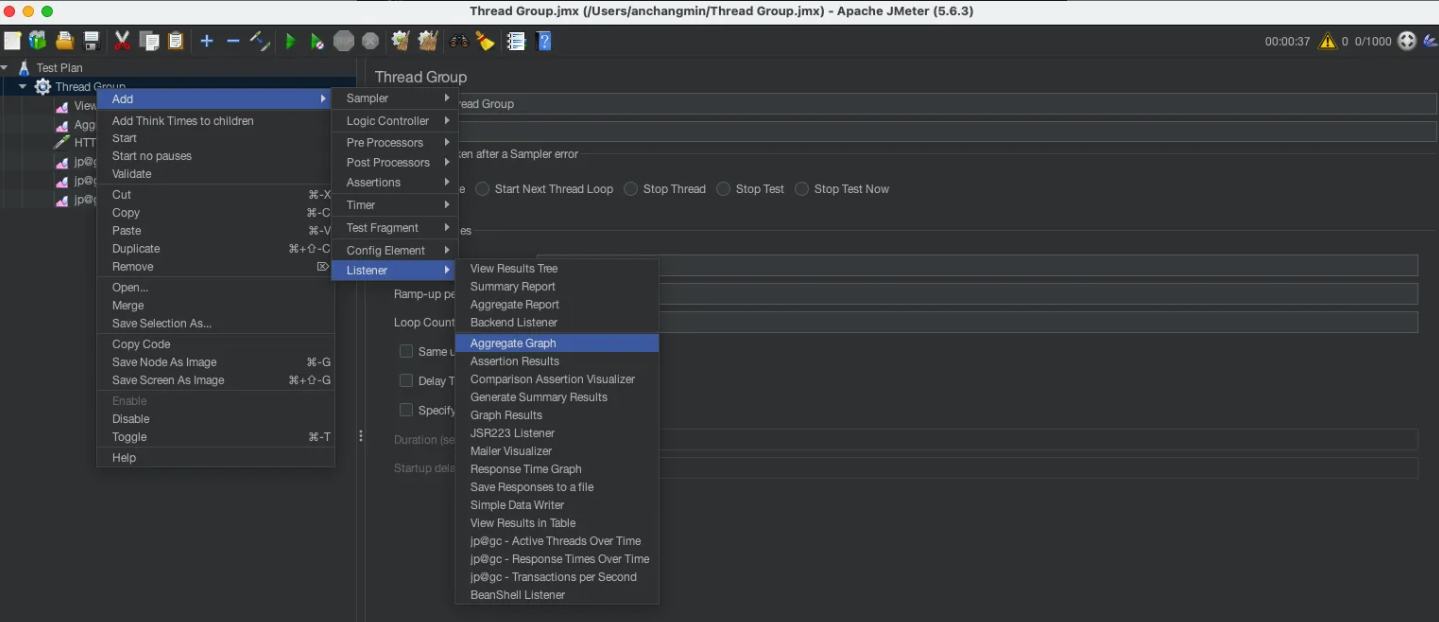The height and width of the screenshot is (622, 1439).
Task: Toggle the Specify Thread lifetime checkbox
Action: tap(406, 410)
